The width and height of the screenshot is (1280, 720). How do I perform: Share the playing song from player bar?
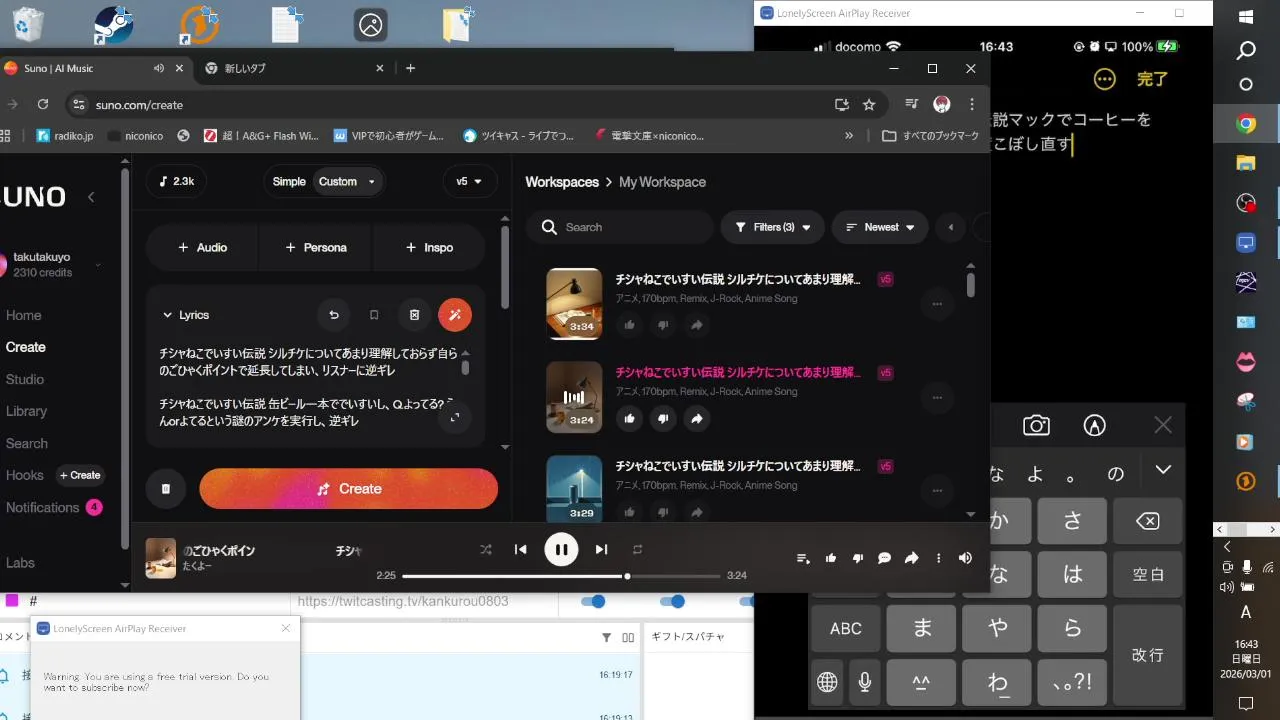[x=911, y=558]
